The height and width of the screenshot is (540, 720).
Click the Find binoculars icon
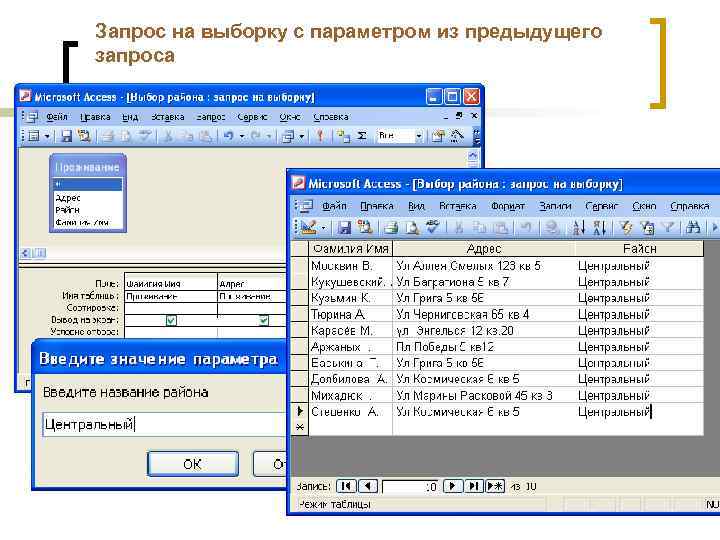pos(693,227)
